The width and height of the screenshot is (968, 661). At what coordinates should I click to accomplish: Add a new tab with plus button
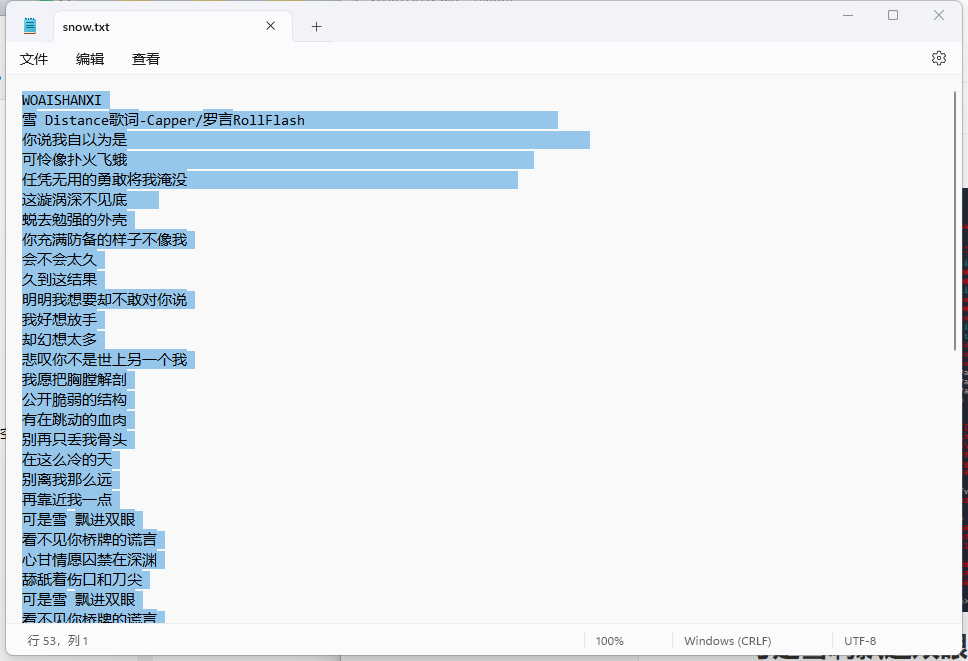tap(316, 27)
